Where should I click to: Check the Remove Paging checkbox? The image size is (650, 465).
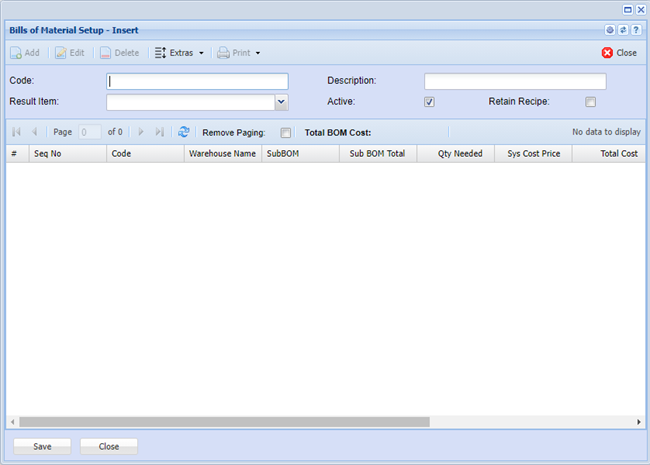click(x=286, y=132)
